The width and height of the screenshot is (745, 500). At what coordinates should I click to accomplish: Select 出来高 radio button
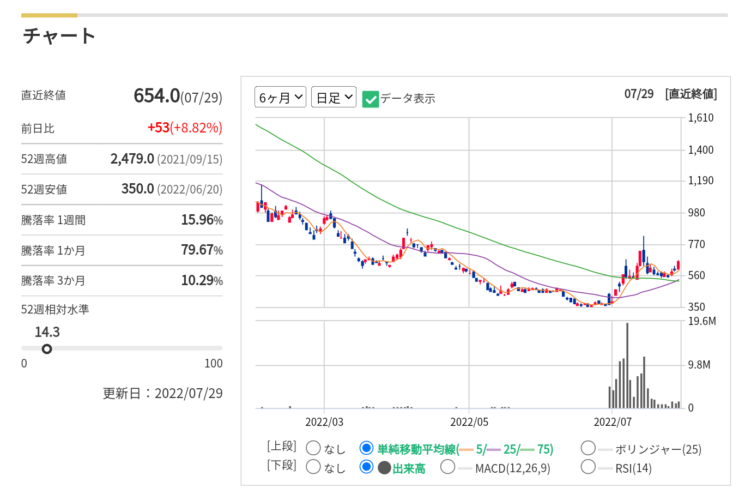pyautogui.click(x=366, y=467)
